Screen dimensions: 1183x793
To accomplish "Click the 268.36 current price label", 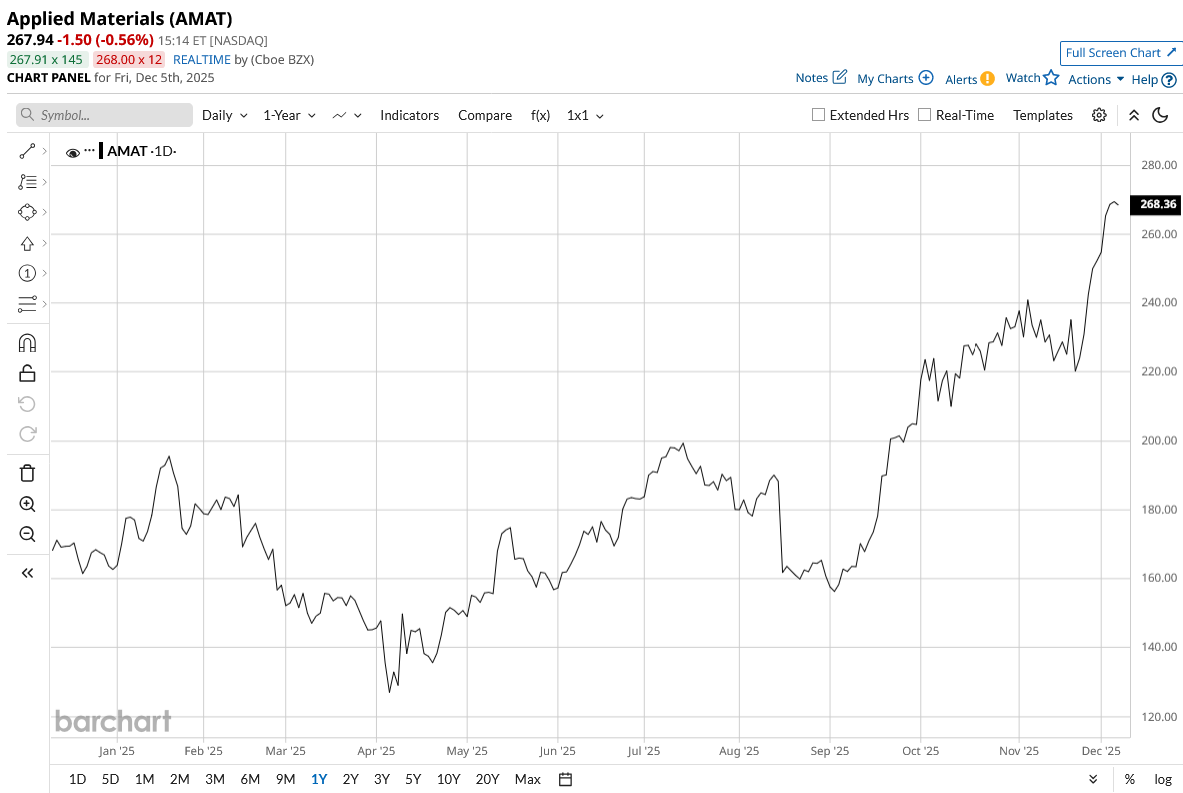I will tap(1156, 204).
